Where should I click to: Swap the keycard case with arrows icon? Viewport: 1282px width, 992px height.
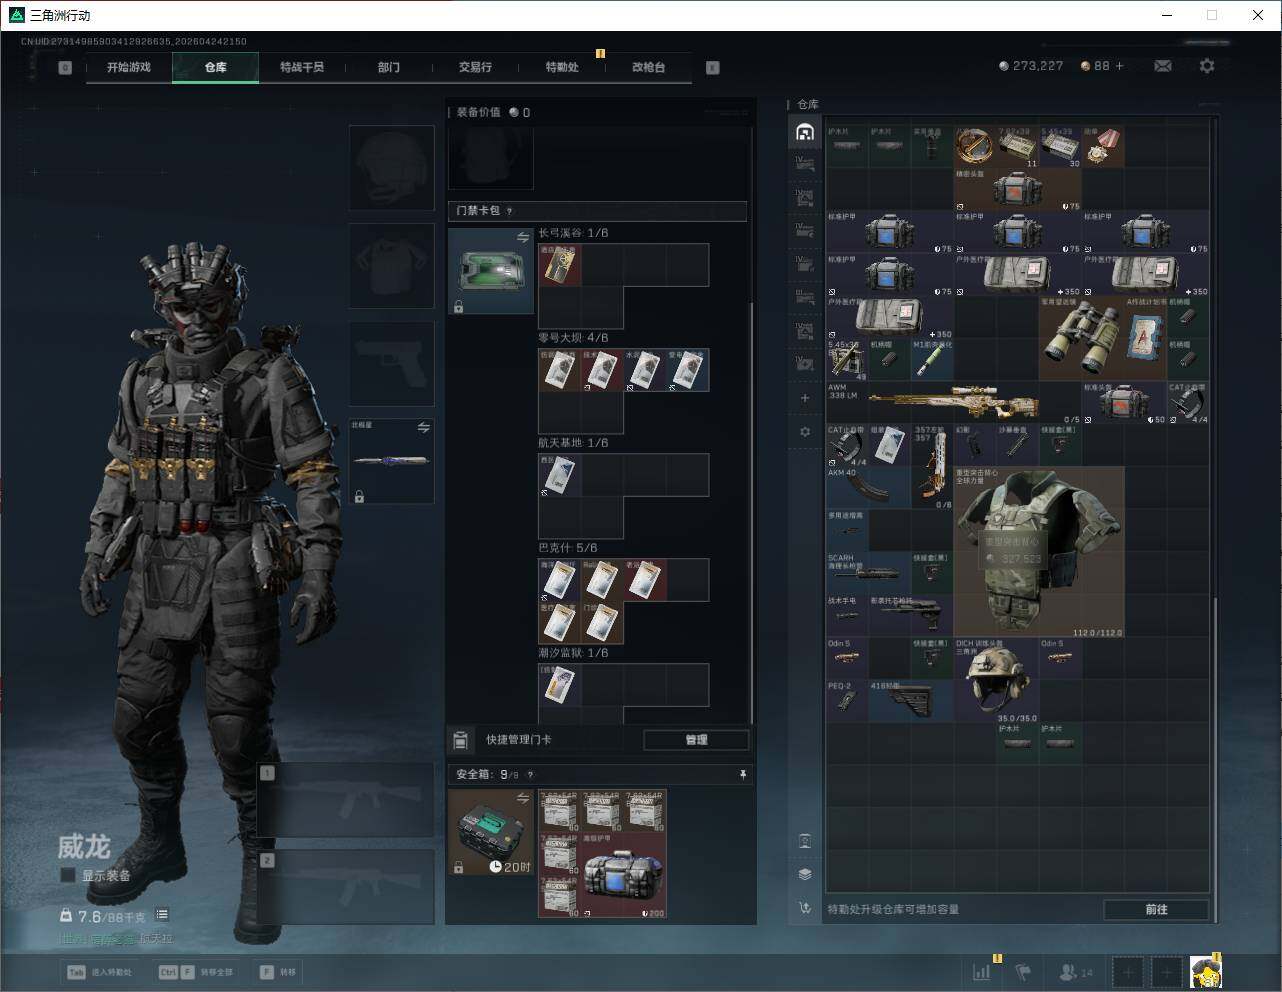pos(523,237)
